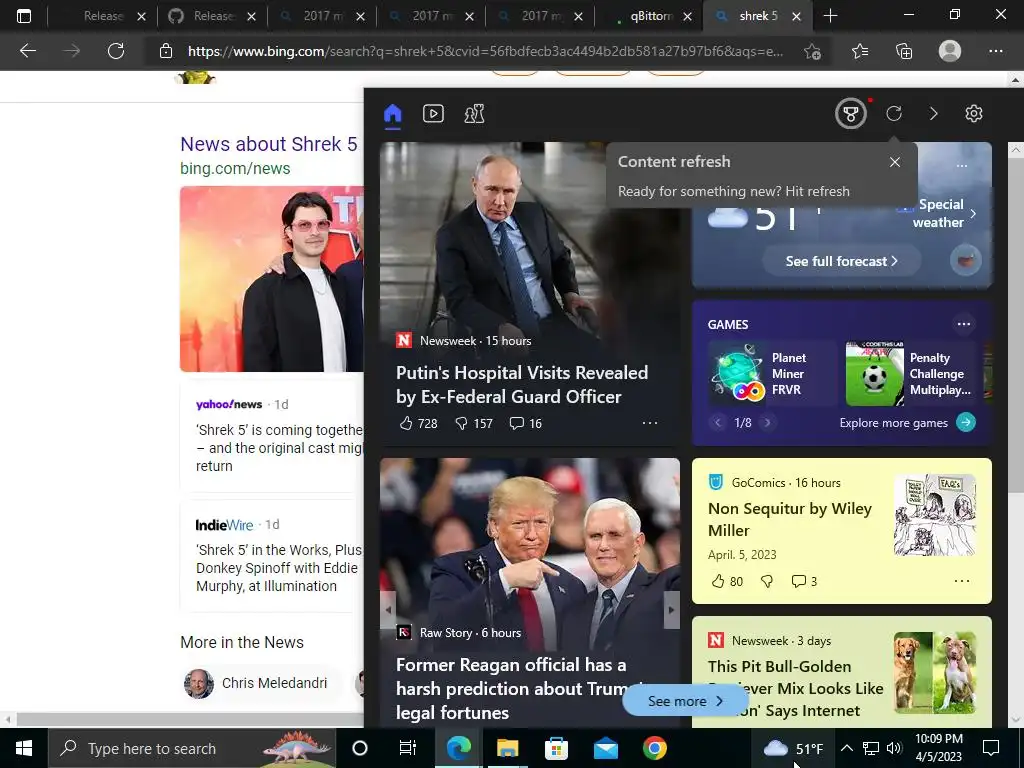Open the Games chess-piece tab icon
The image size is (1024, 768).
[x=474, y=114]
